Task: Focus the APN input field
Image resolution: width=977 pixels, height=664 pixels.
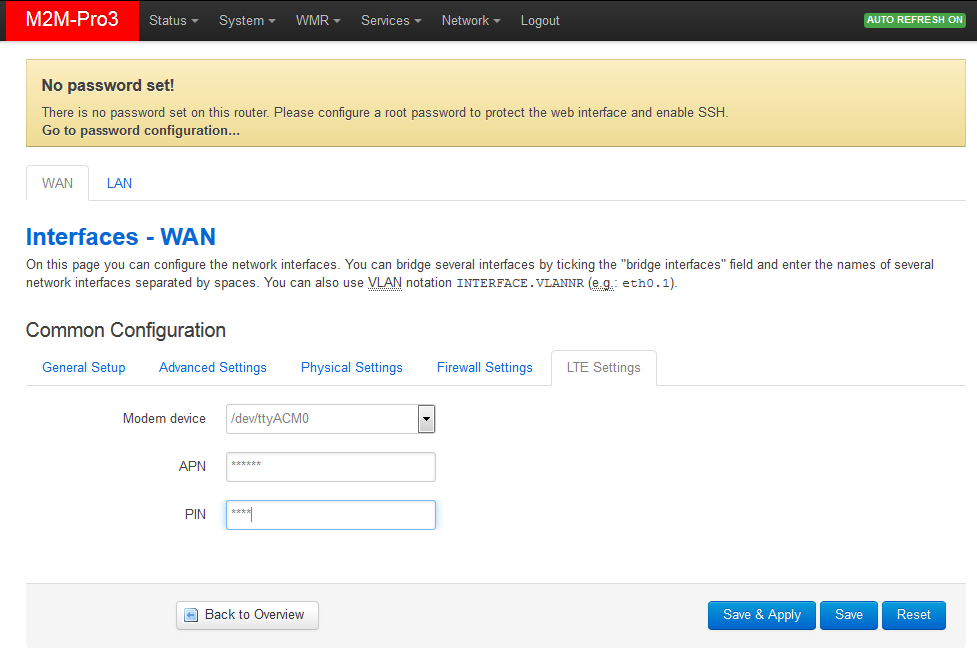Action: point(330,467)
